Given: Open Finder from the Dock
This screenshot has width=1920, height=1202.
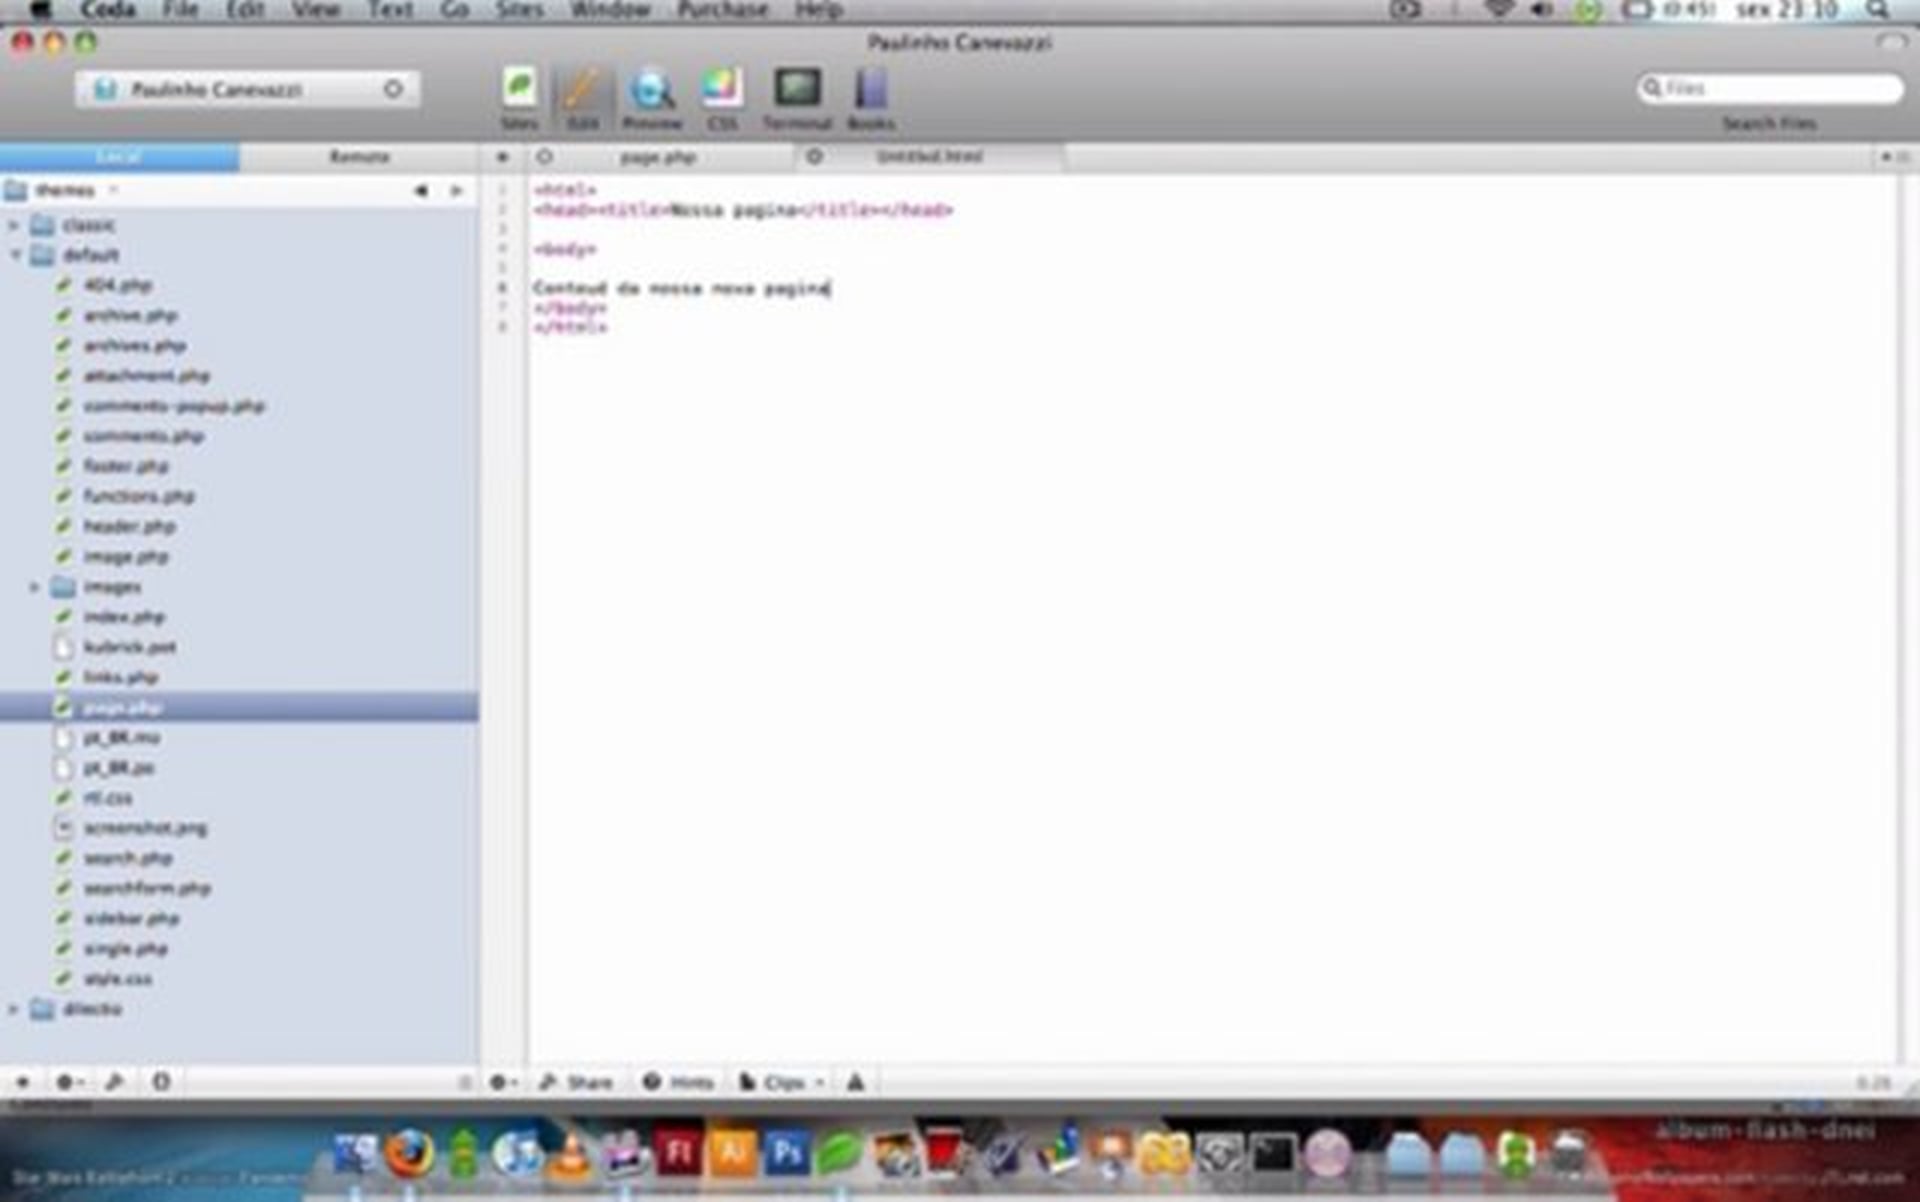Looking at the screenshot, I should coord(355,1155).
